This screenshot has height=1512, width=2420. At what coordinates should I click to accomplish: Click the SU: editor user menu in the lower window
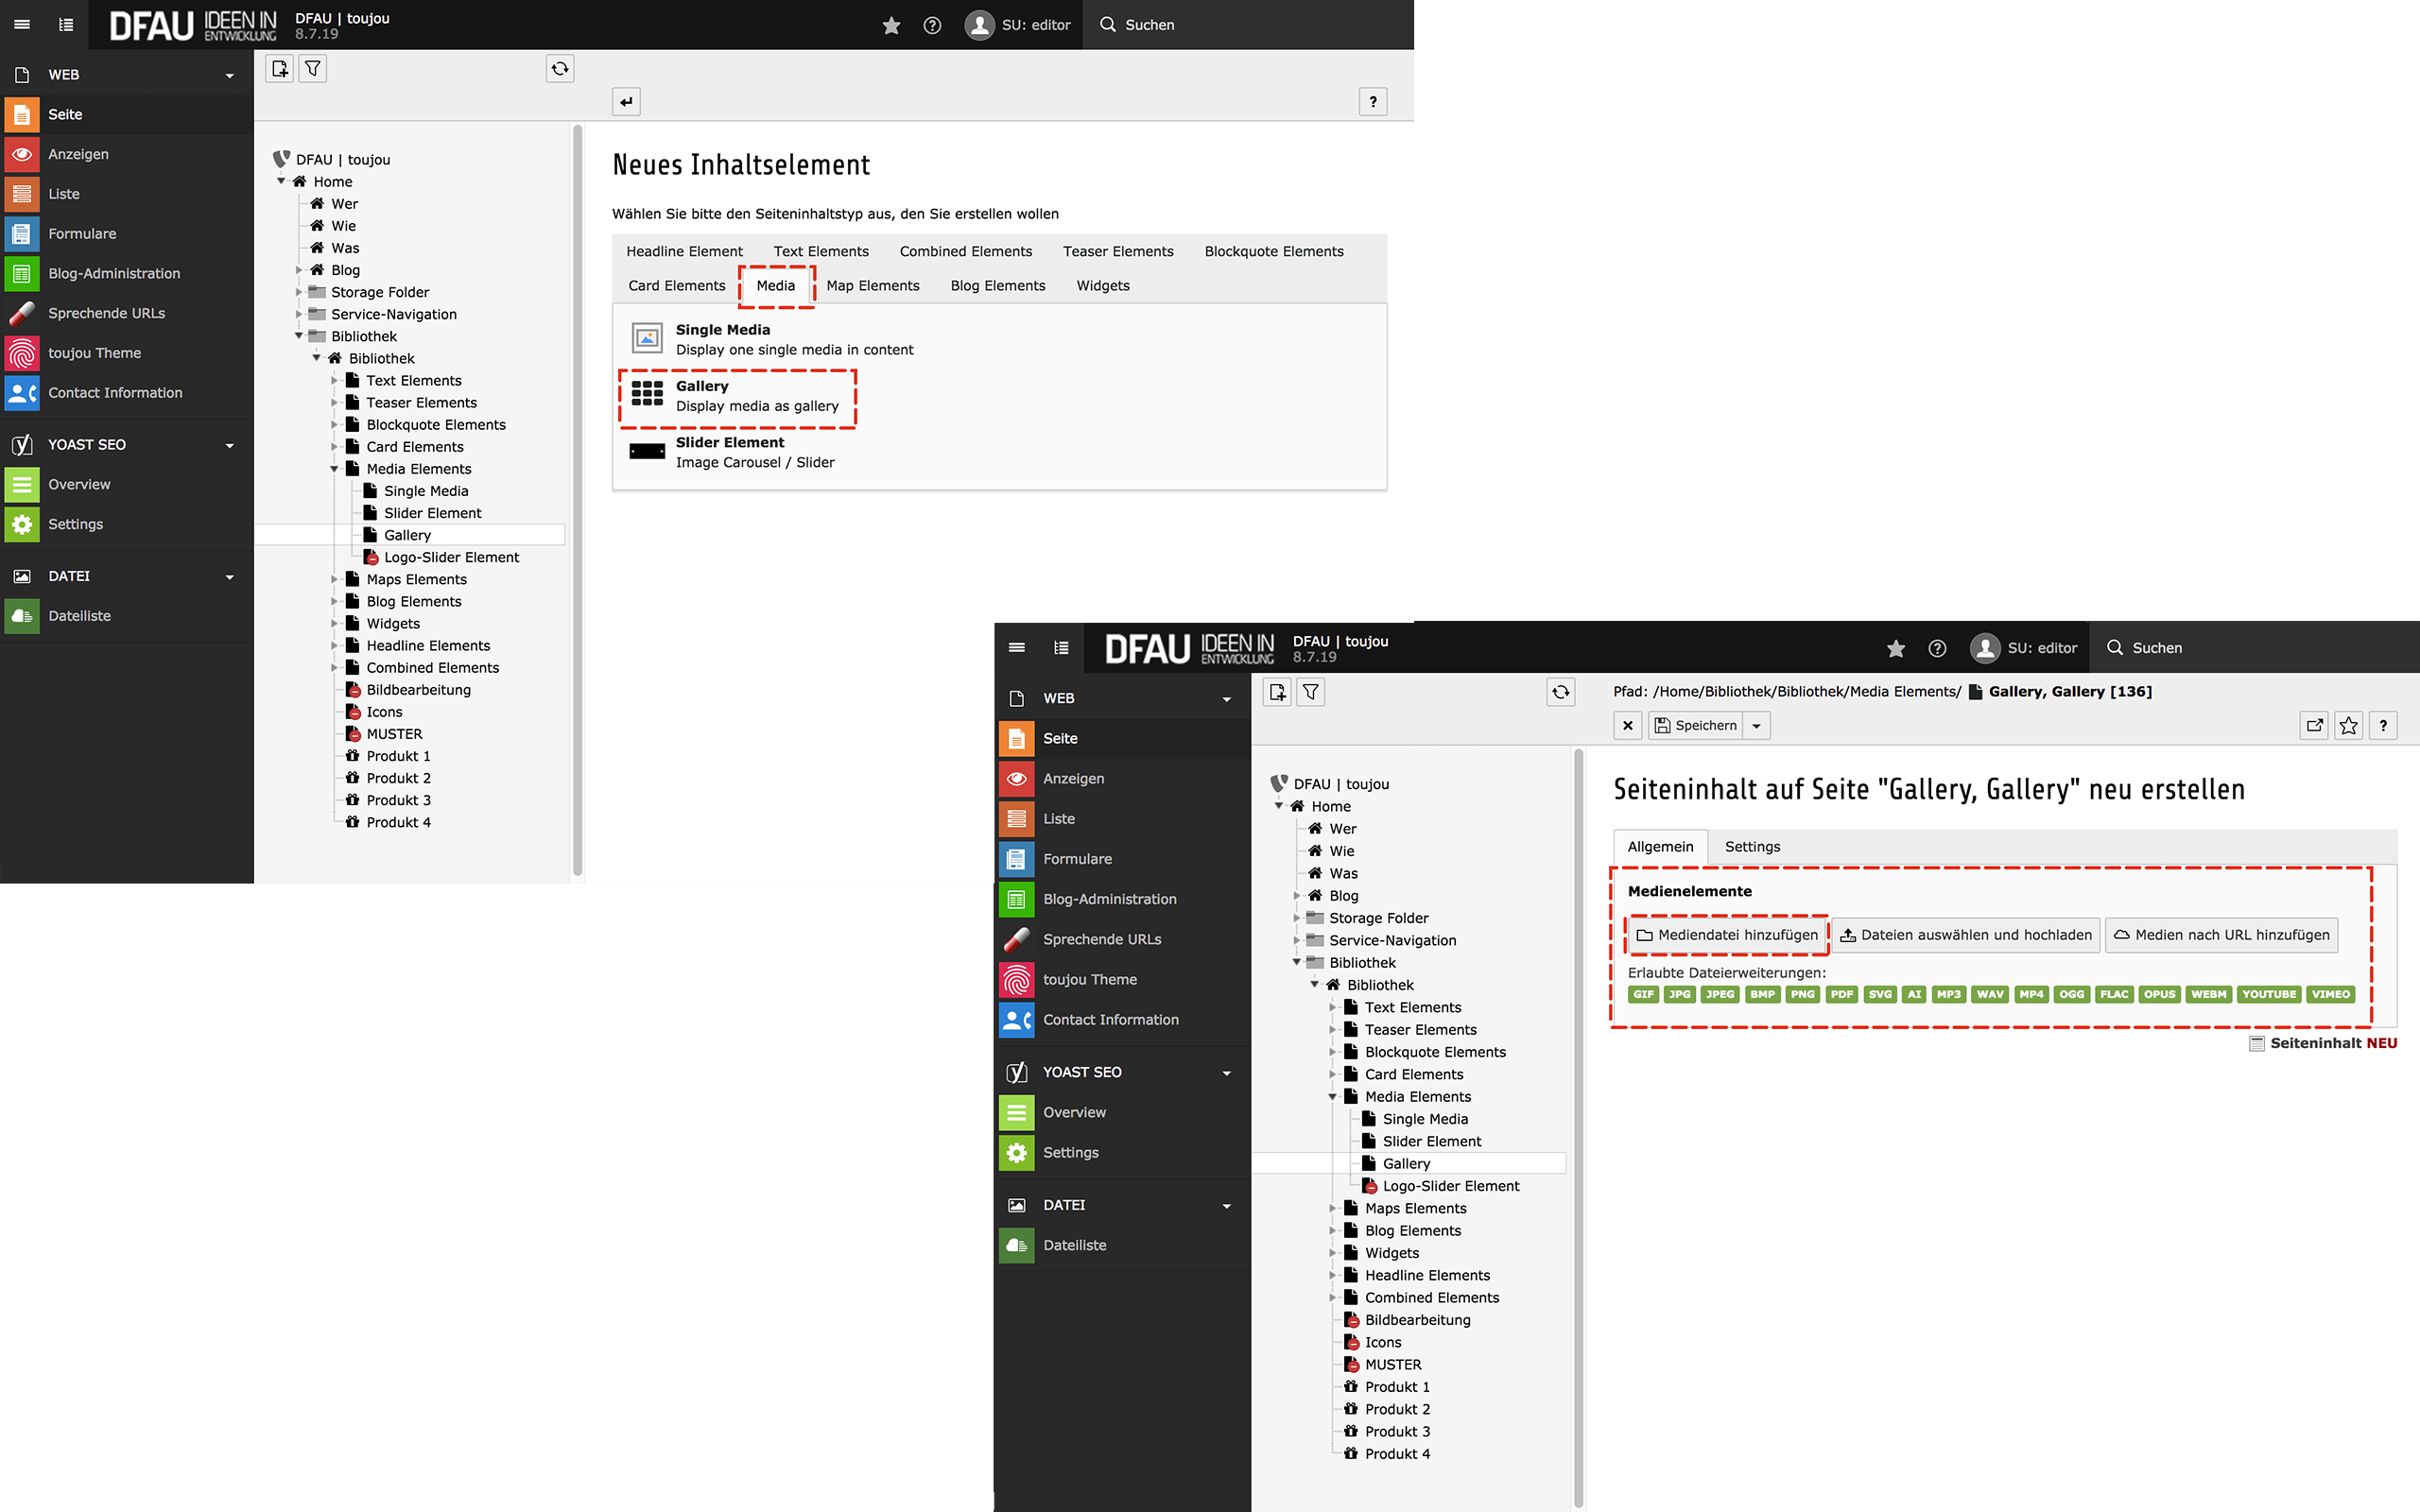(2023, 648)
